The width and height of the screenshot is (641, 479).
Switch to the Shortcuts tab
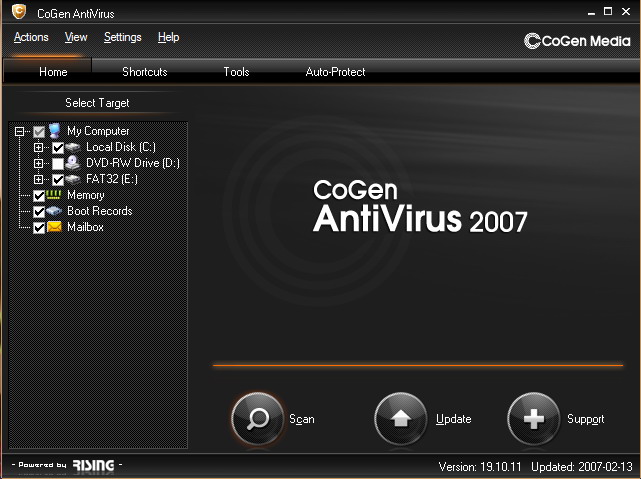click(x=145, y=72)
